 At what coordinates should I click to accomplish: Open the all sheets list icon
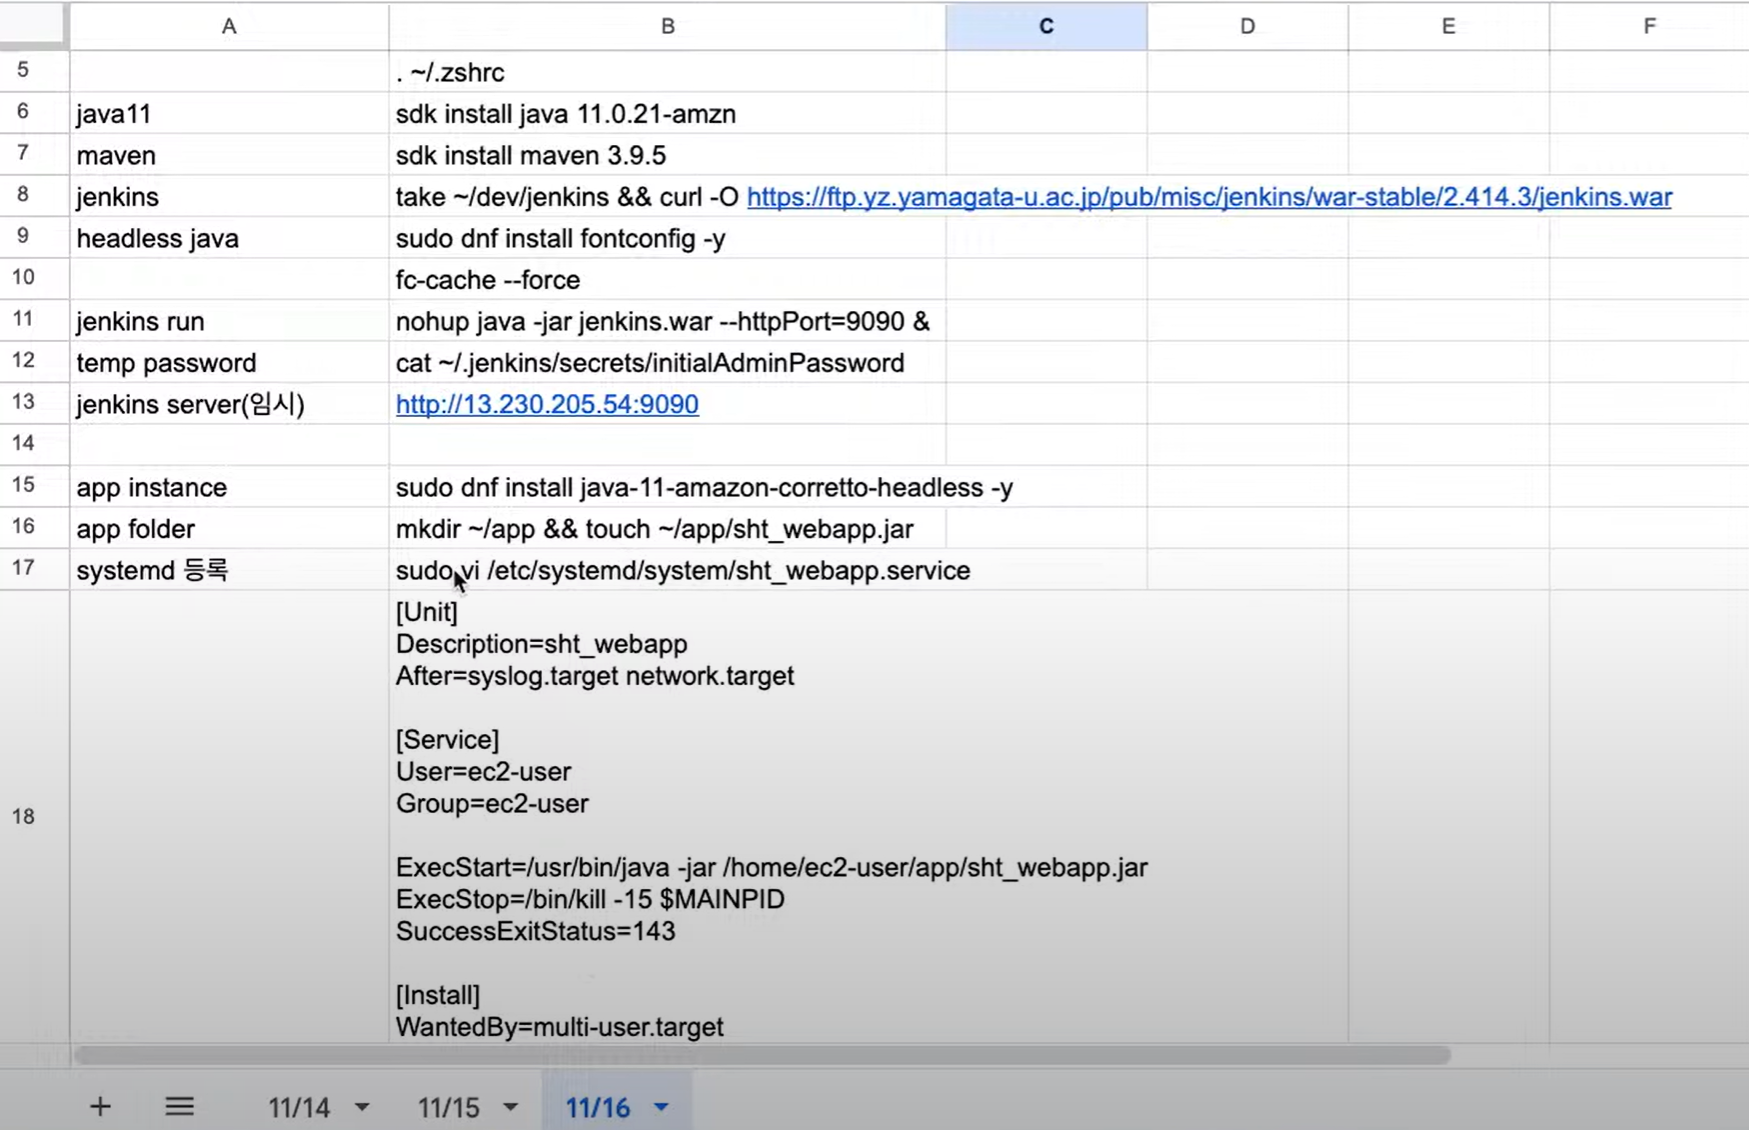[x=180, y=1106]
